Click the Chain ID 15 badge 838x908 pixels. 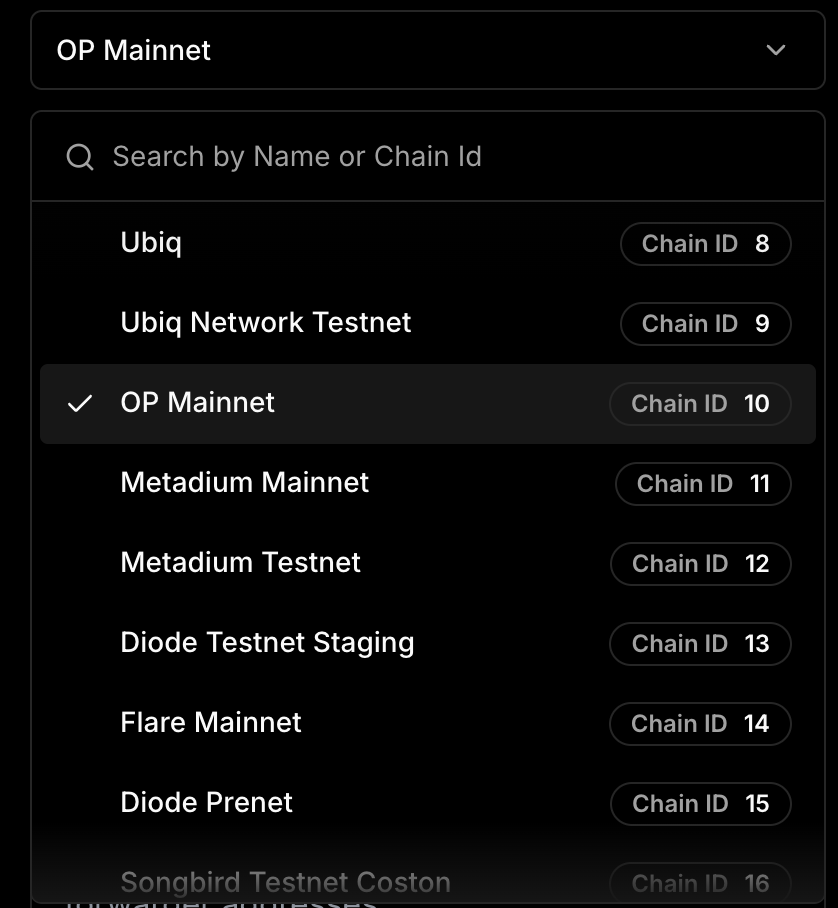[x=700, y=804]
